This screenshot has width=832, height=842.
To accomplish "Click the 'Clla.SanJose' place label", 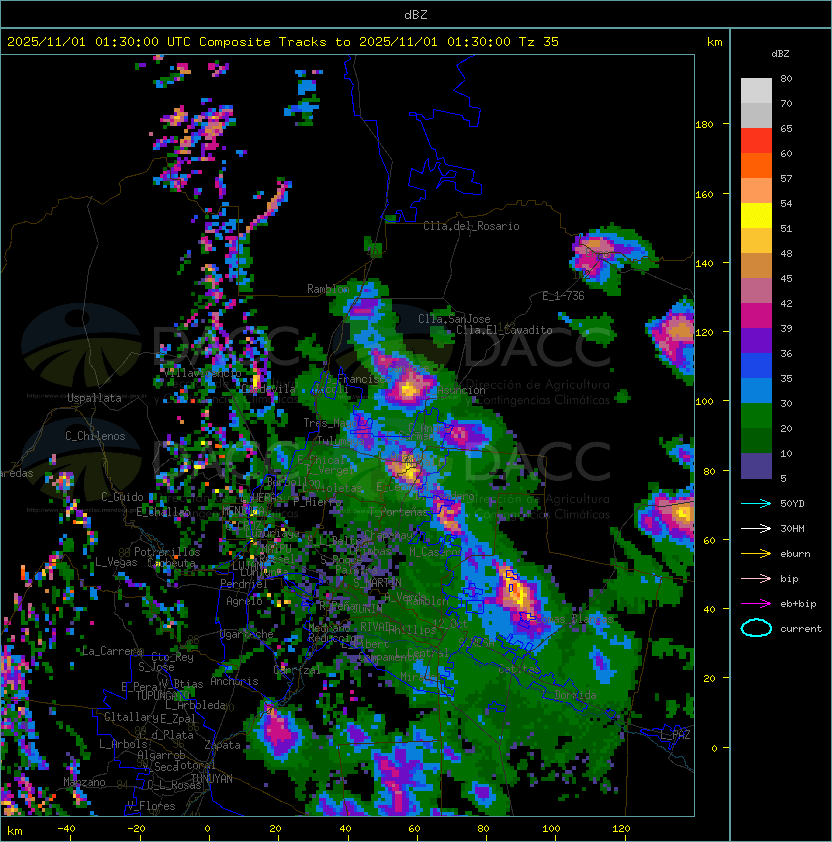I will pyautogui.click(x=454, y=319).
